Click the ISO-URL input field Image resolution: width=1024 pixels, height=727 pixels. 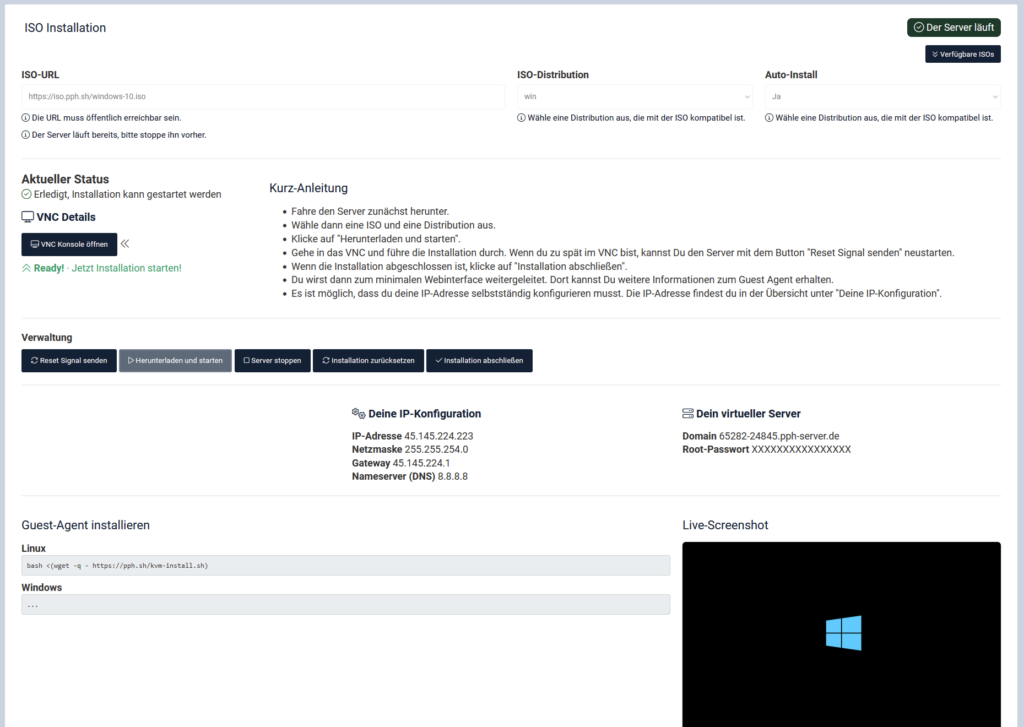coord(263,96)
